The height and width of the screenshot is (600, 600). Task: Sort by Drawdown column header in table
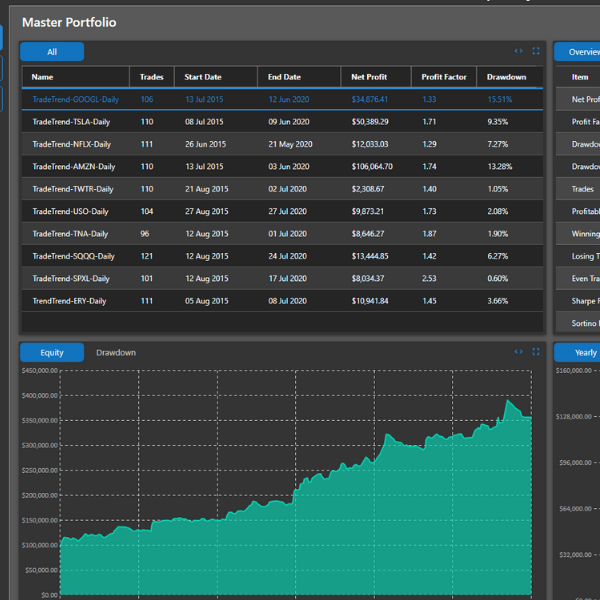point(510,77)
